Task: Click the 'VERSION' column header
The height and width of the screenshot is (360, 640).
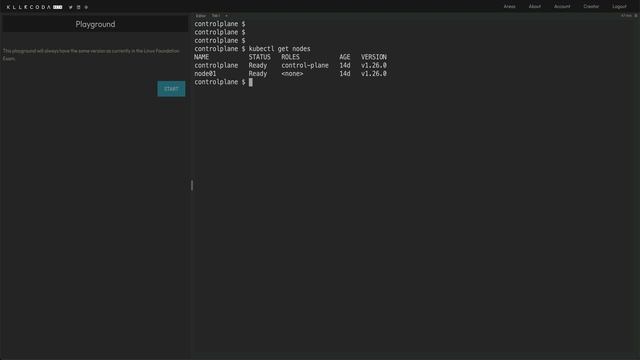Action: [x=373, y=57]
